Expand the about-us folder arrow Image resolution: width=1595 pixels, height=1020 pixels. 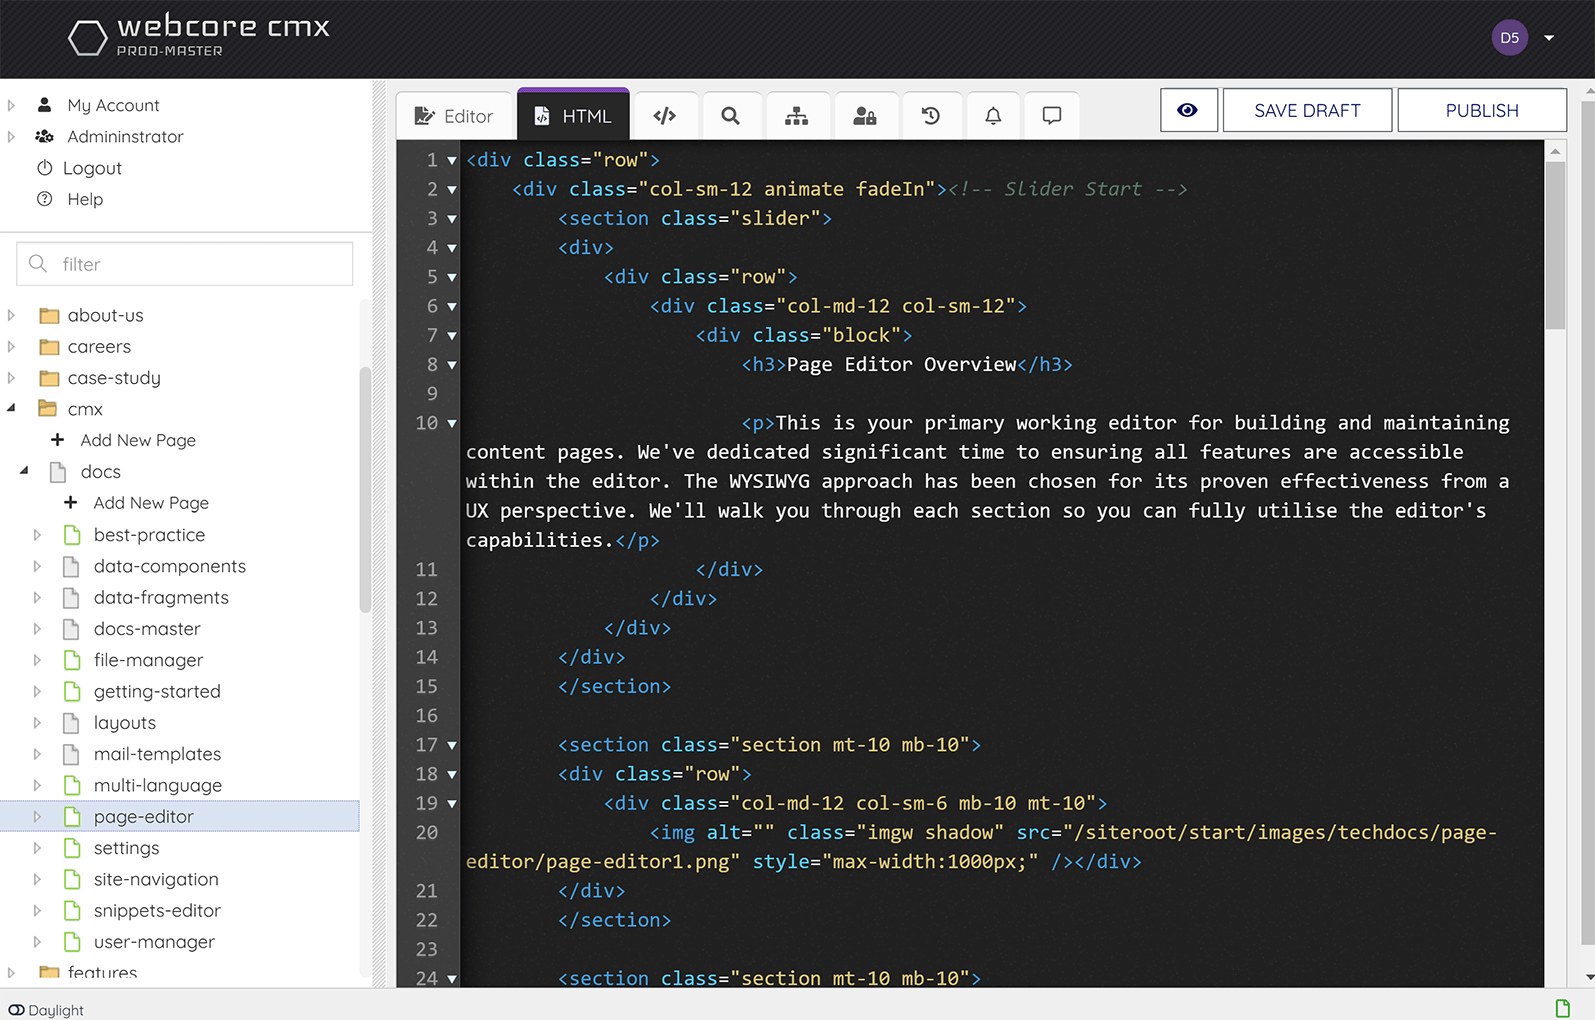pos(12,315)
